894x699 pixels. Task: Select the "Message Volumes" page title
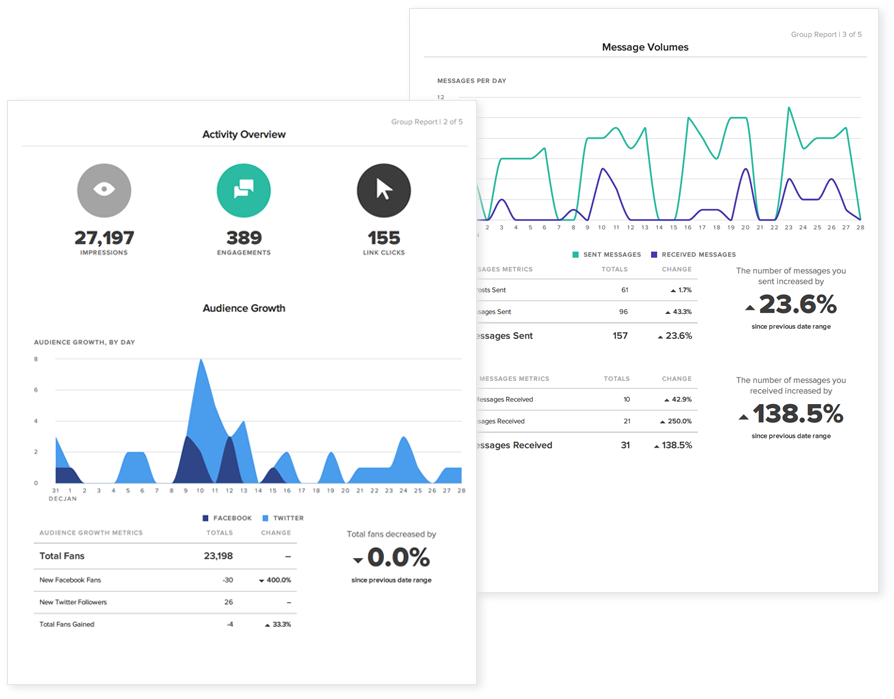pyautogui.click(x=645, y=47)
